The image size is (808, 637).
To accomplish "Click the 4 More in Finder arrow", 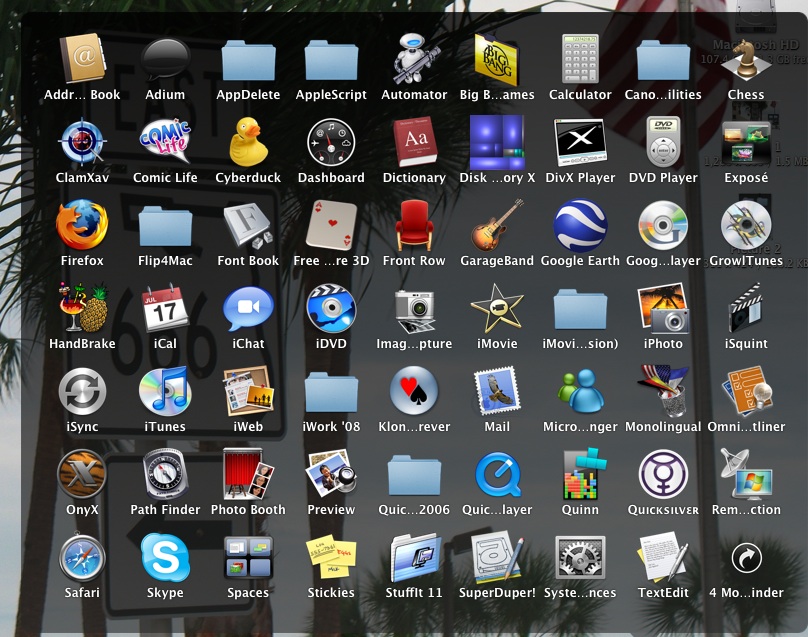I will [746, 557].
